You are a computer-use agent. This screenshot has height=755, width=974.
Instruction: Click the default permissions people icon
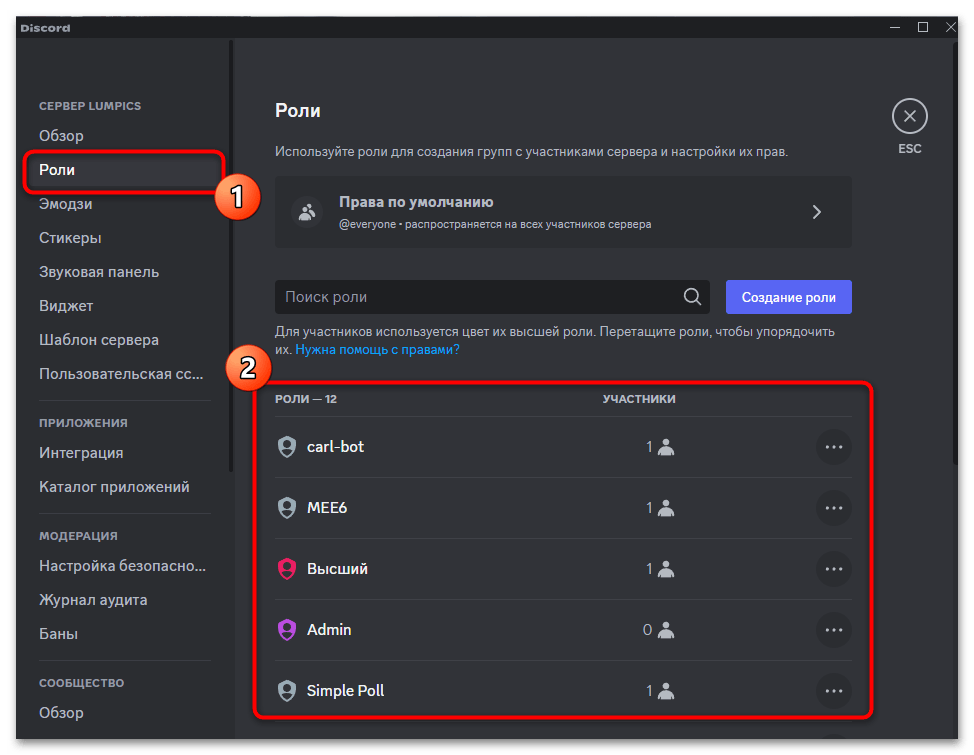(305, 212)
